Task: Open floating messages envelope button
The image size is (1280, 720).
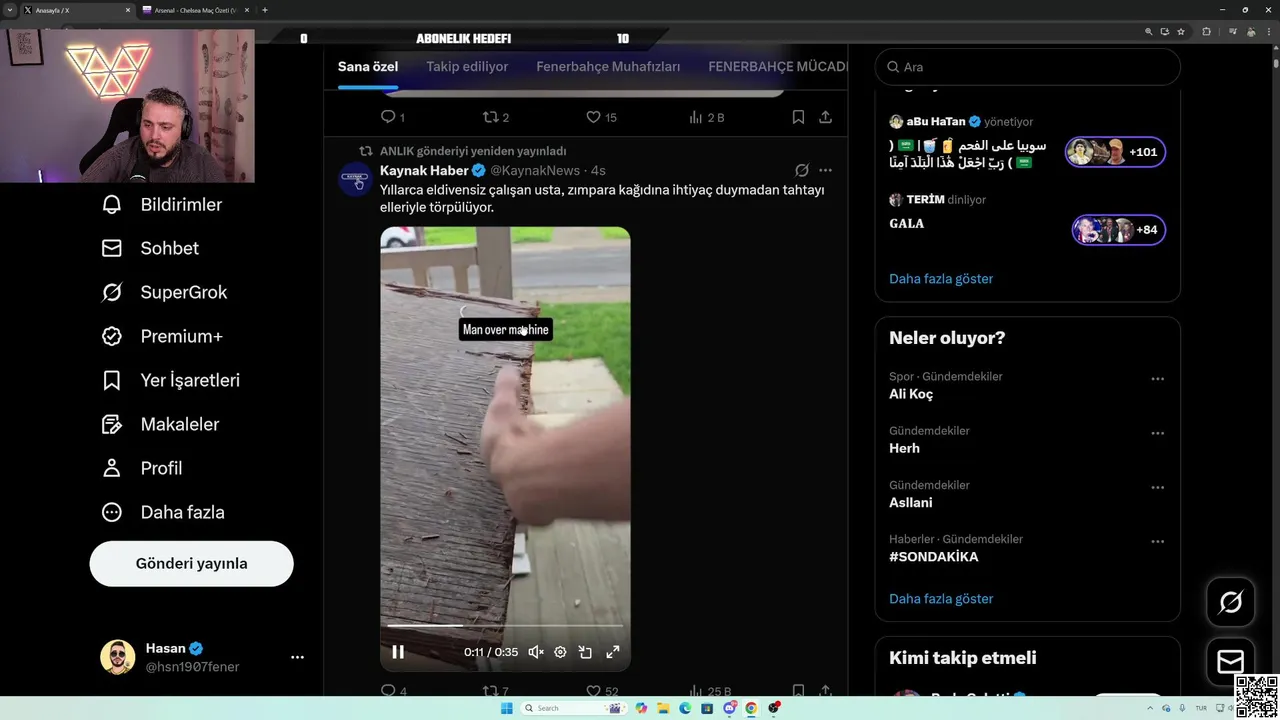Action: [x=1231, y=661]
